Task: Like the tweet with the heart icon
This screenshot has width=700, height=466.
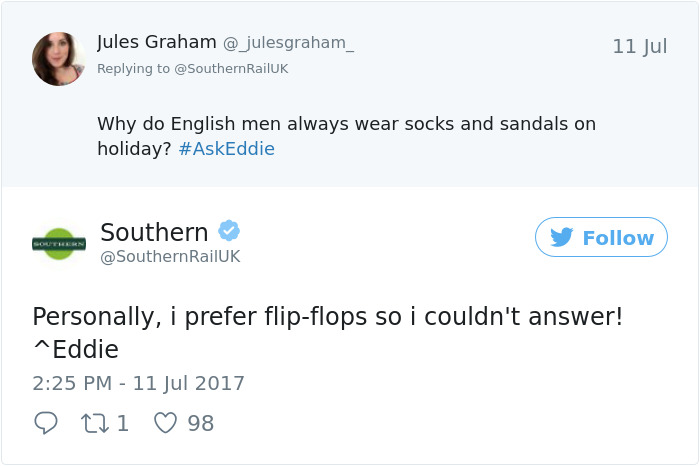Action: (165, 423)
